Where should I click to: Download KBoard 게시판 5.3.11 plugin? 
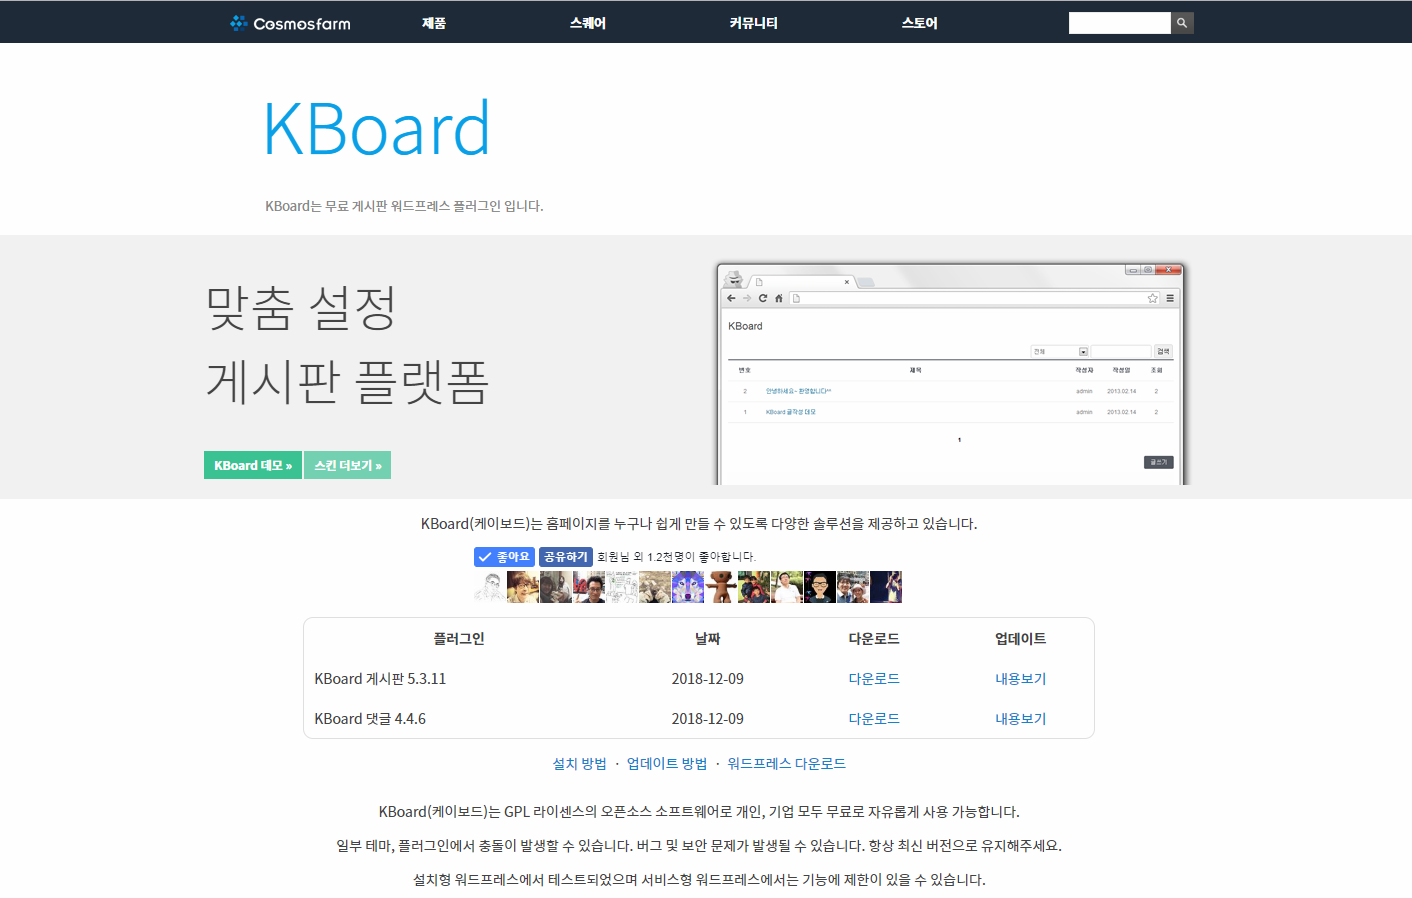tap(873, 679)
